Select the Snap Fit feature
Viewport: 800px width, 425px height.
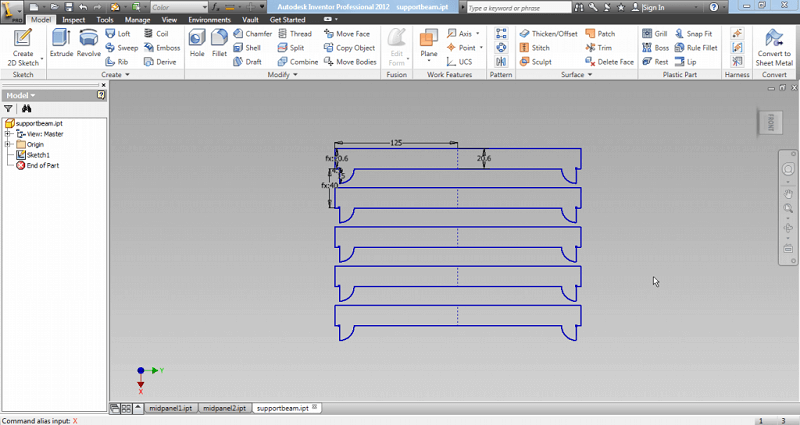[693, 34]
